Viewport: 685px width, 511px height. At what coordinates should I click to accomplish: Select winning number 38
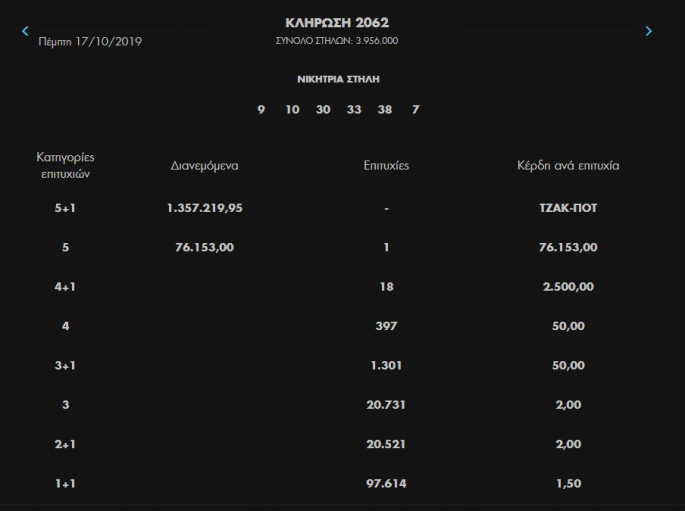[385, 110]
